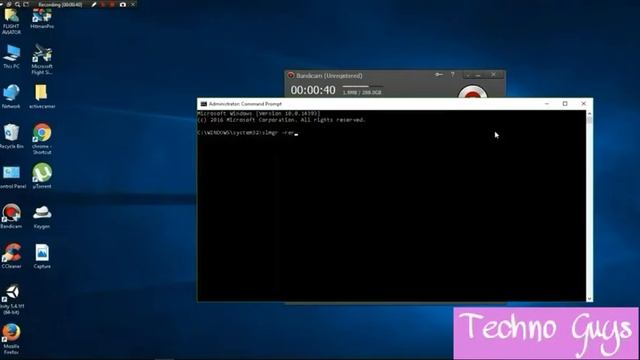This screenshot has height=360, width=640.
Task: Open the Network desktop icon
Action: pos(11,96)
